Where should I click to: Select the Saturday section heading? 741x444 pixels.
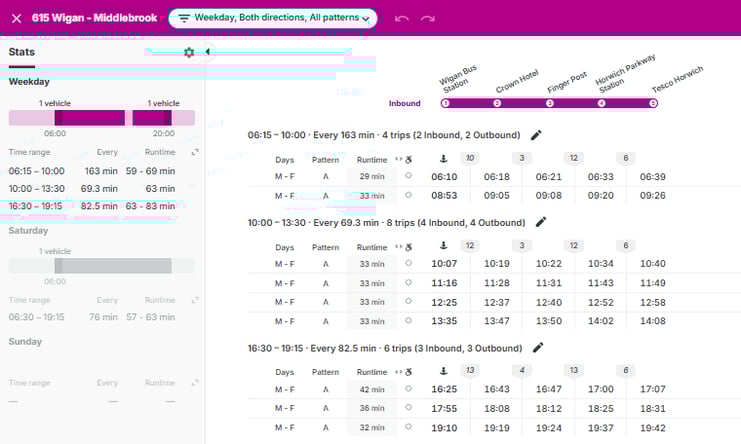tap(29, 230)
